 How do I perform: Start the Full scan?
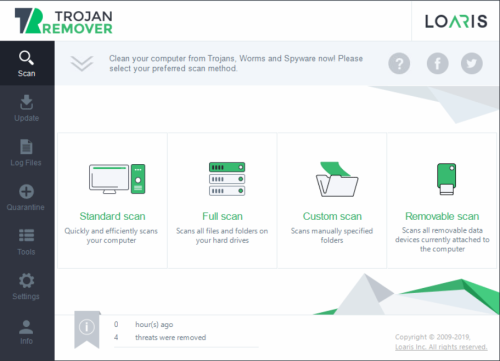(x=222, y=200)
